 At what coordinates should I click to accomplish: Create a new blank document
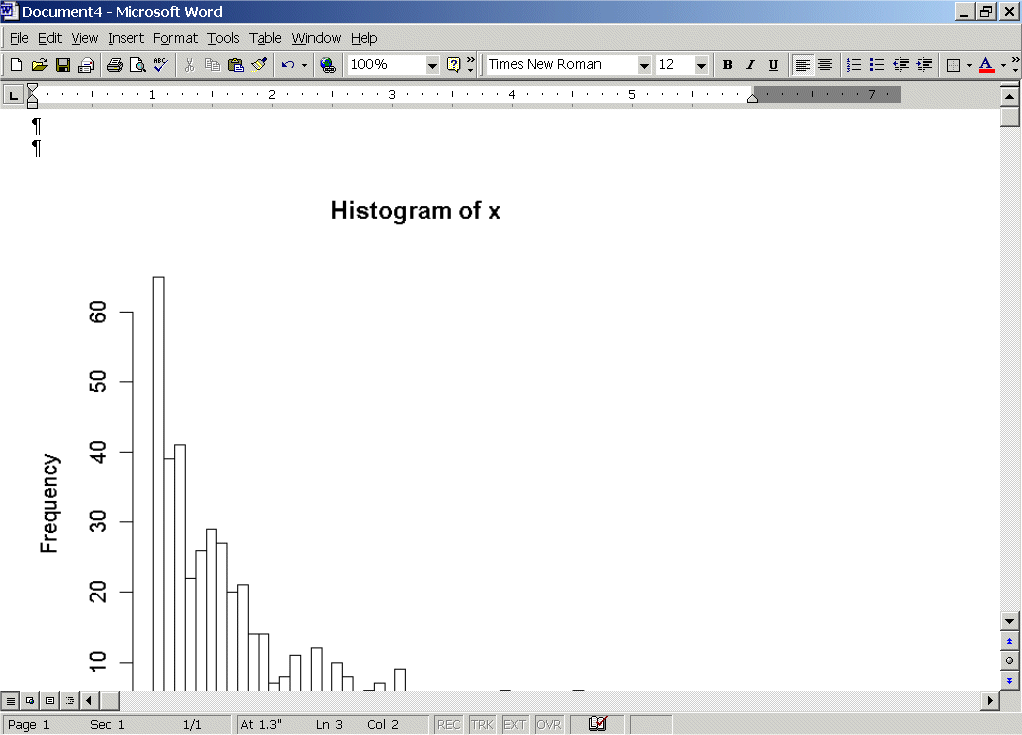click(x=16, y=65)
